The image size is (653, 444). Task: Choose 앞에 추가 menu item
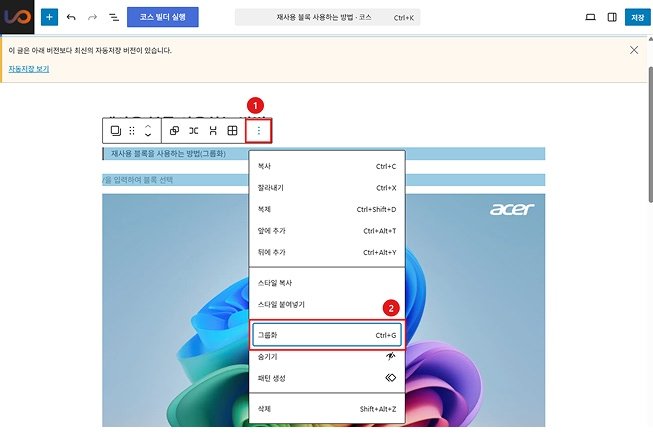[327, 231]
